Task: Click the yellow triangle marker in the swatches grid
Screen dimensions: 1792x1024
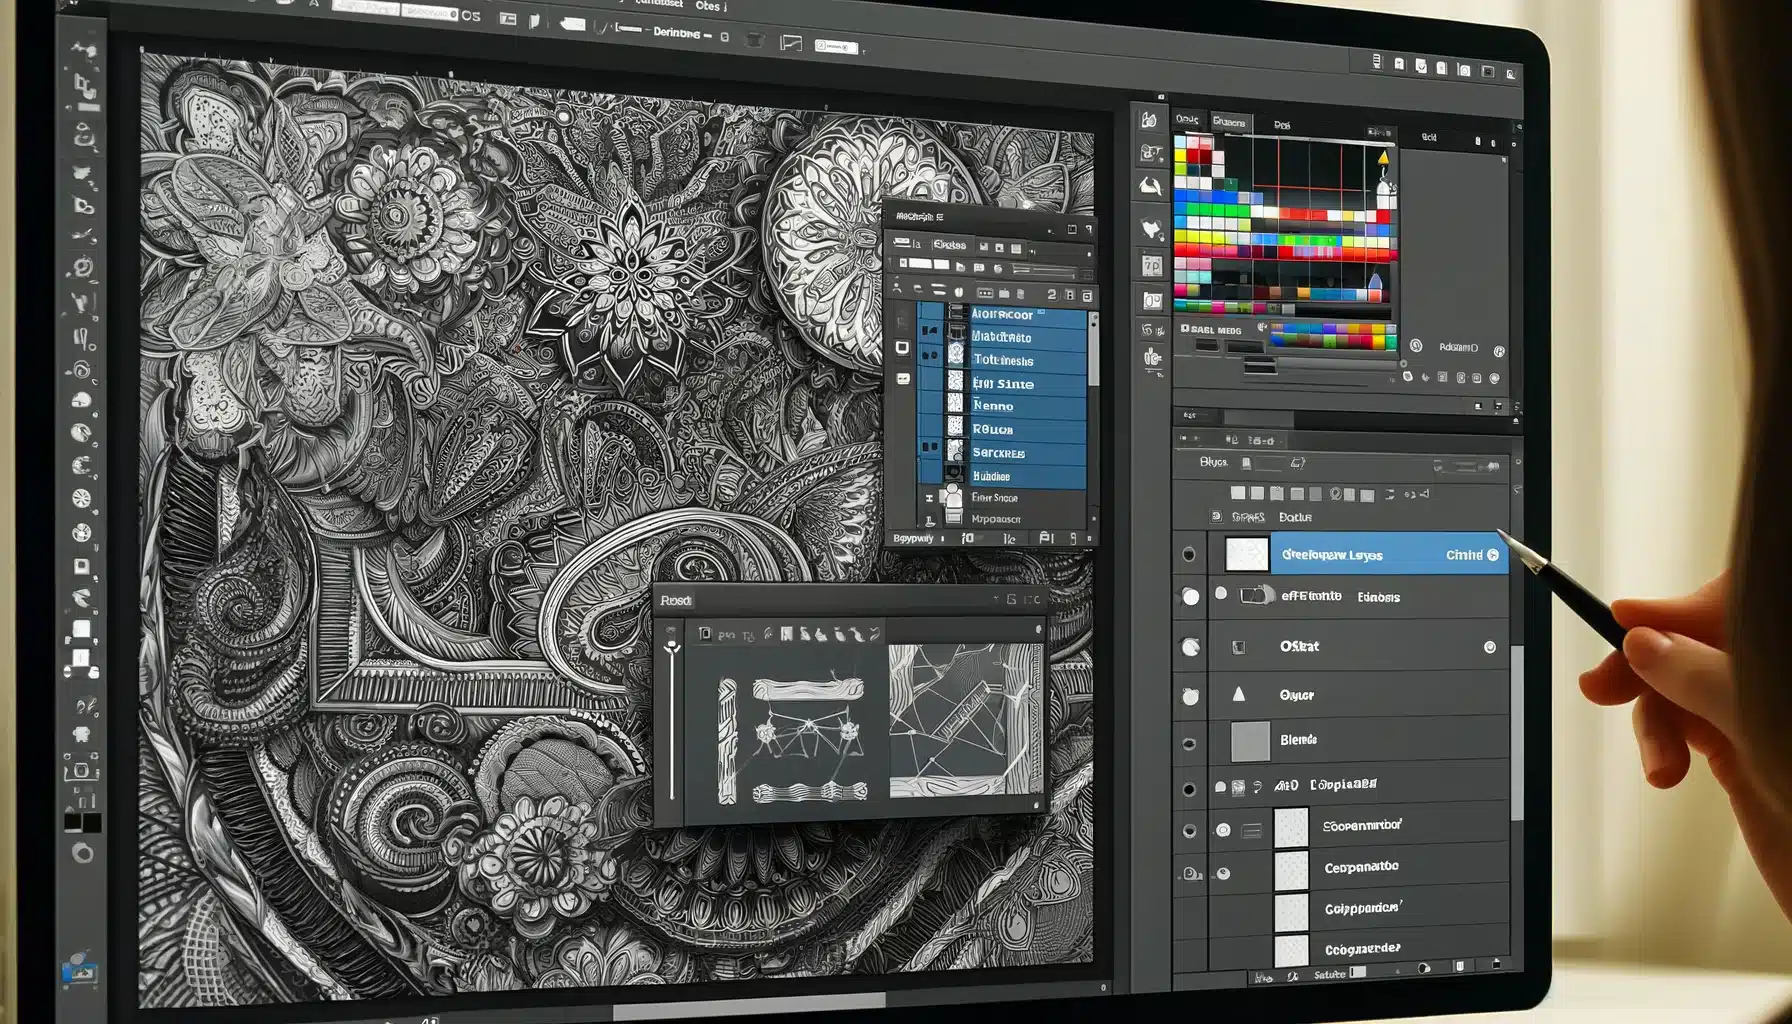Action: pyautogui.click(x=1384, y=158)
